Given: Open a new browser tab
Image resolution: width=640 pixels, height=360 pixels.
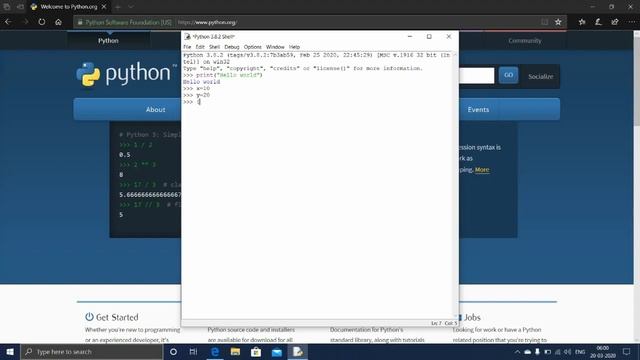Looking at the screenshot, I should pyautogui.click(x=118, y=7).
